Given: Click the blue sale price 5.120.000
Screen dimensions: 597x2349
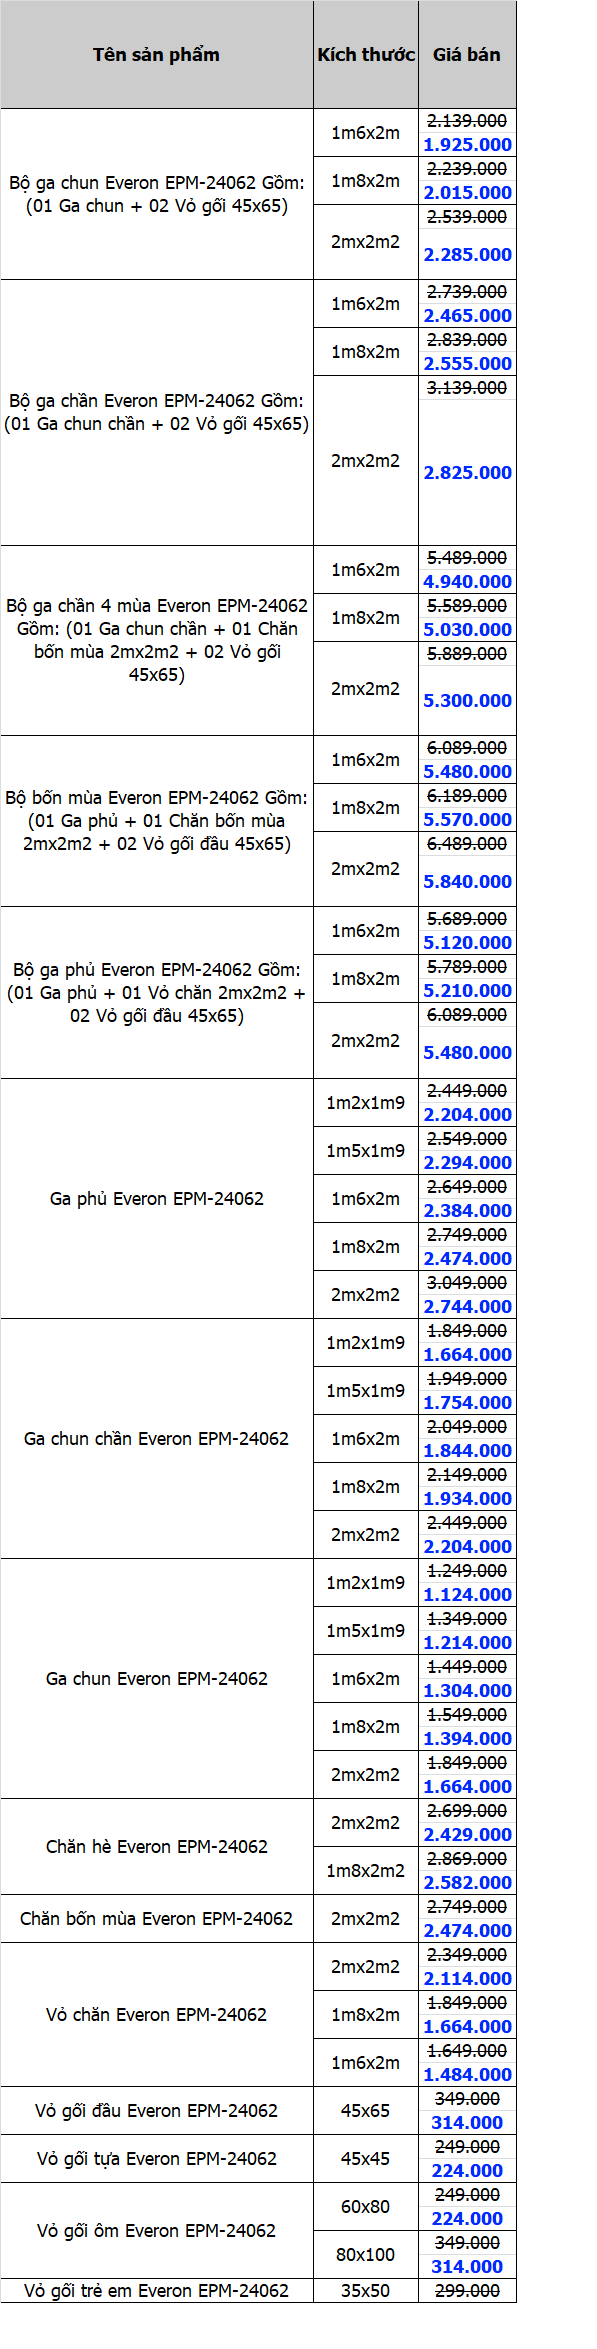Looking at the screenshot, I should 467,942.
